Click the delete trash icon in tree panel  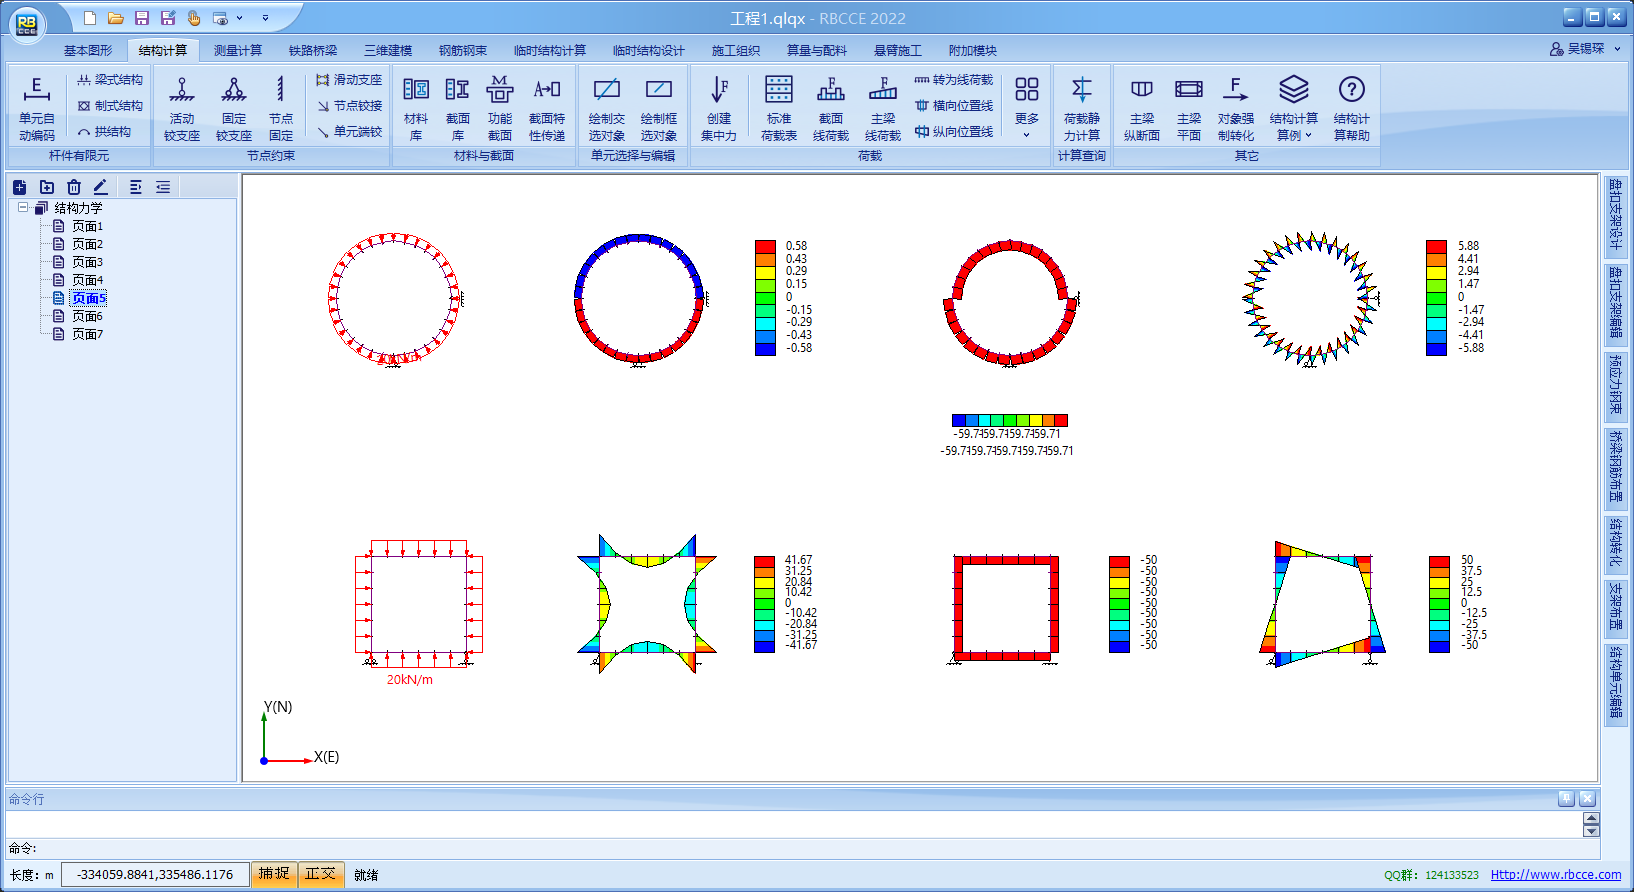point(74,187)
